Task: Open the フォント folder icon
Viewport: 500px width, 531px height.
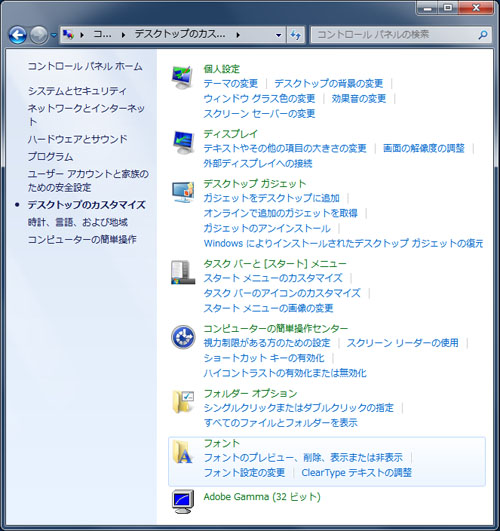Action: 182,452
